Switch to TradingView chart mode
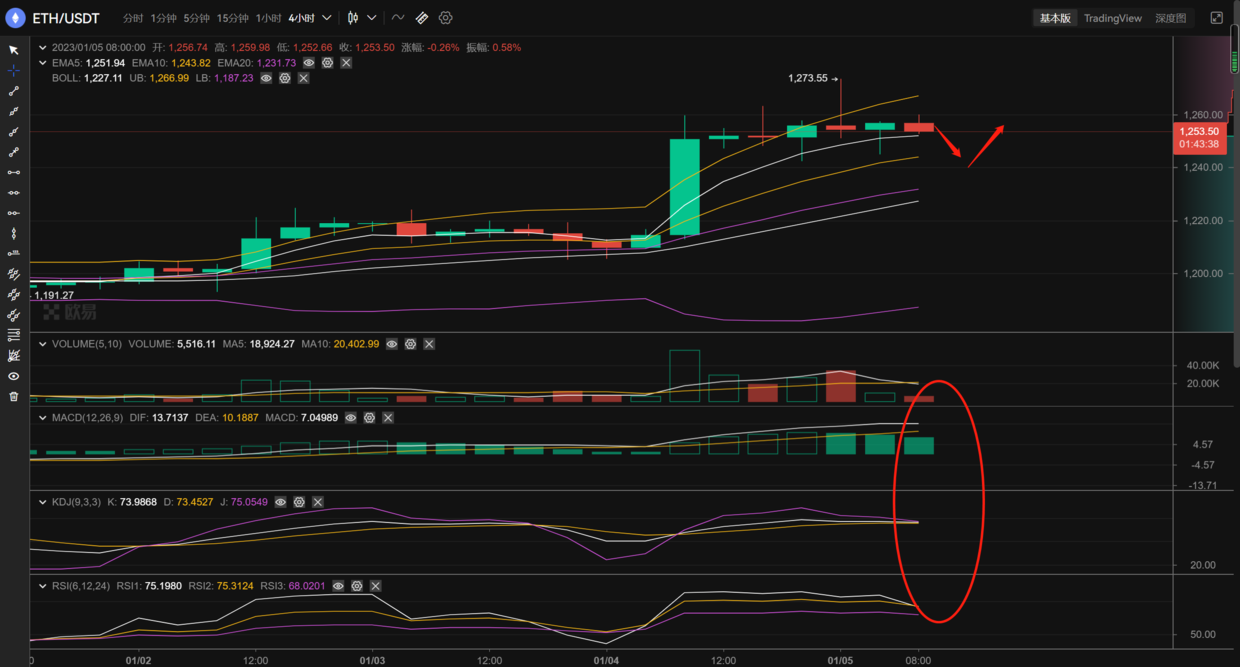The height and width of the screenshot is (667, 1240). [x=1113, y=18]
